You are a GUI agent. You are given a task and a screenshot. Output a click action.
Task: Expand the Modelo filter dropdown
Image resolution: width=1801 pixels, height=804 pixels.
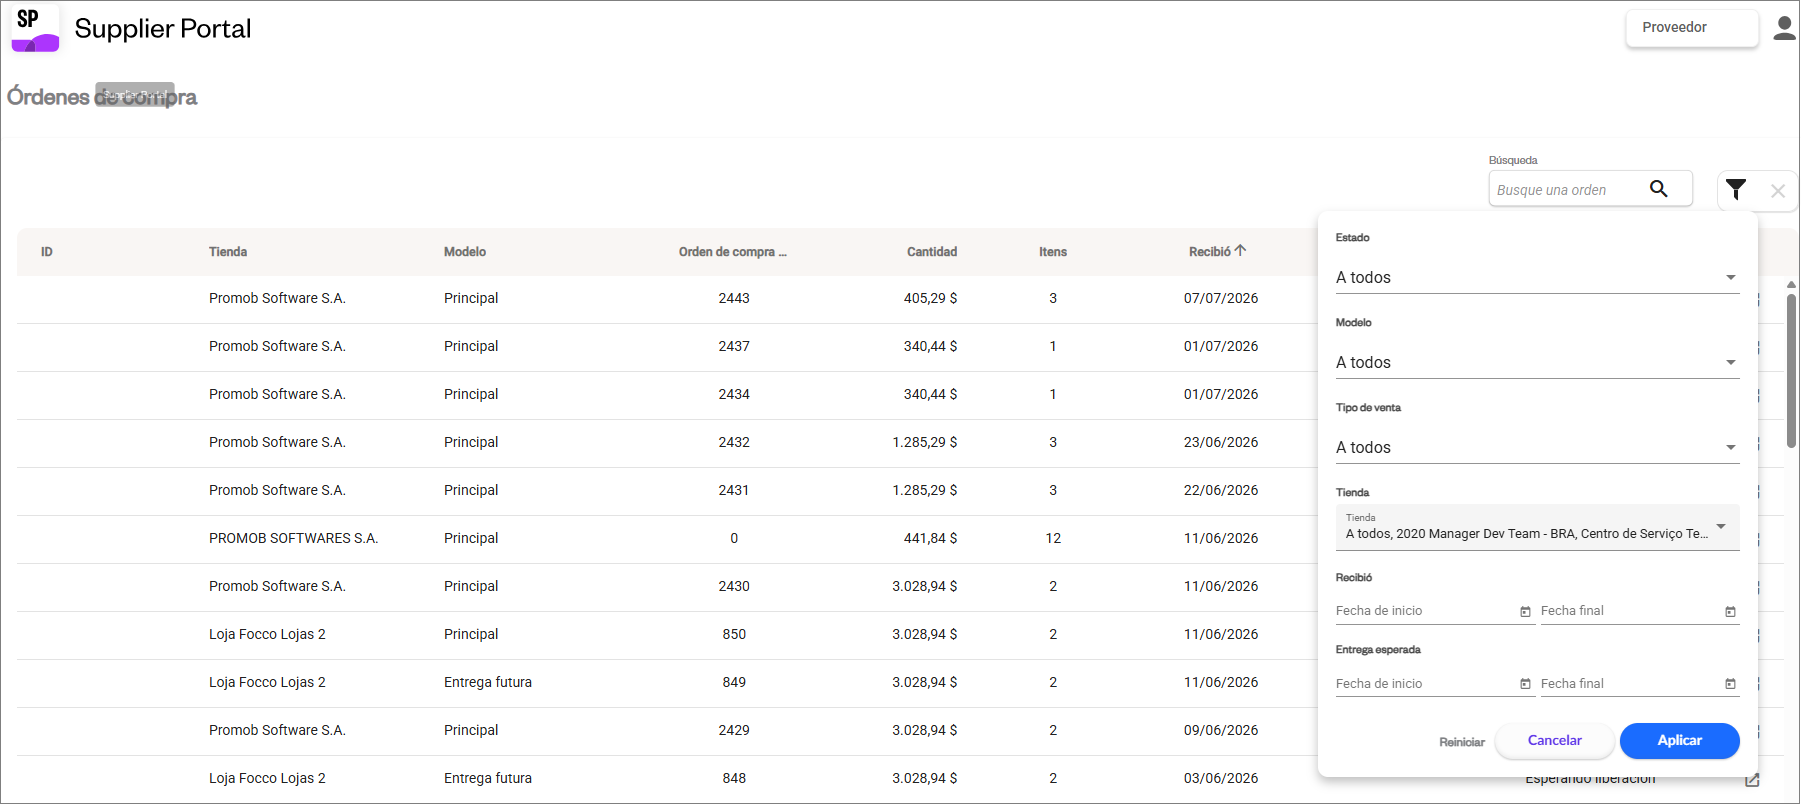(x=1537, y=362)
